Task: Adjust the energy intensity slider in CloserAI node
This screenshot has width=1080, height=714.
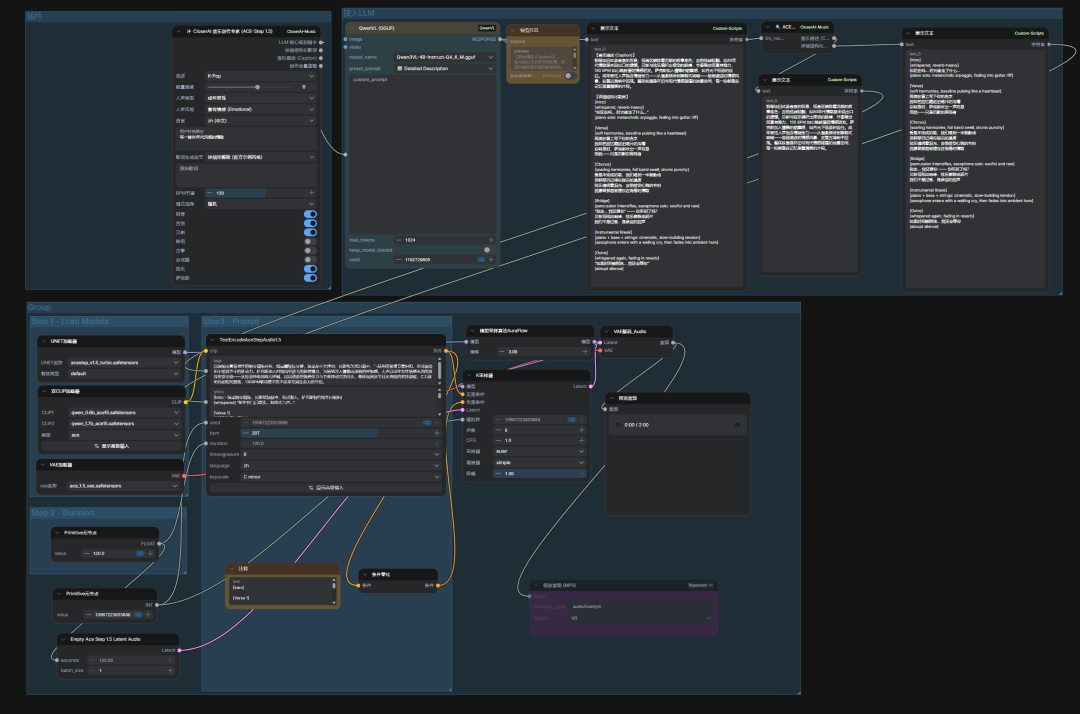Action: click(x=258, y=87)
